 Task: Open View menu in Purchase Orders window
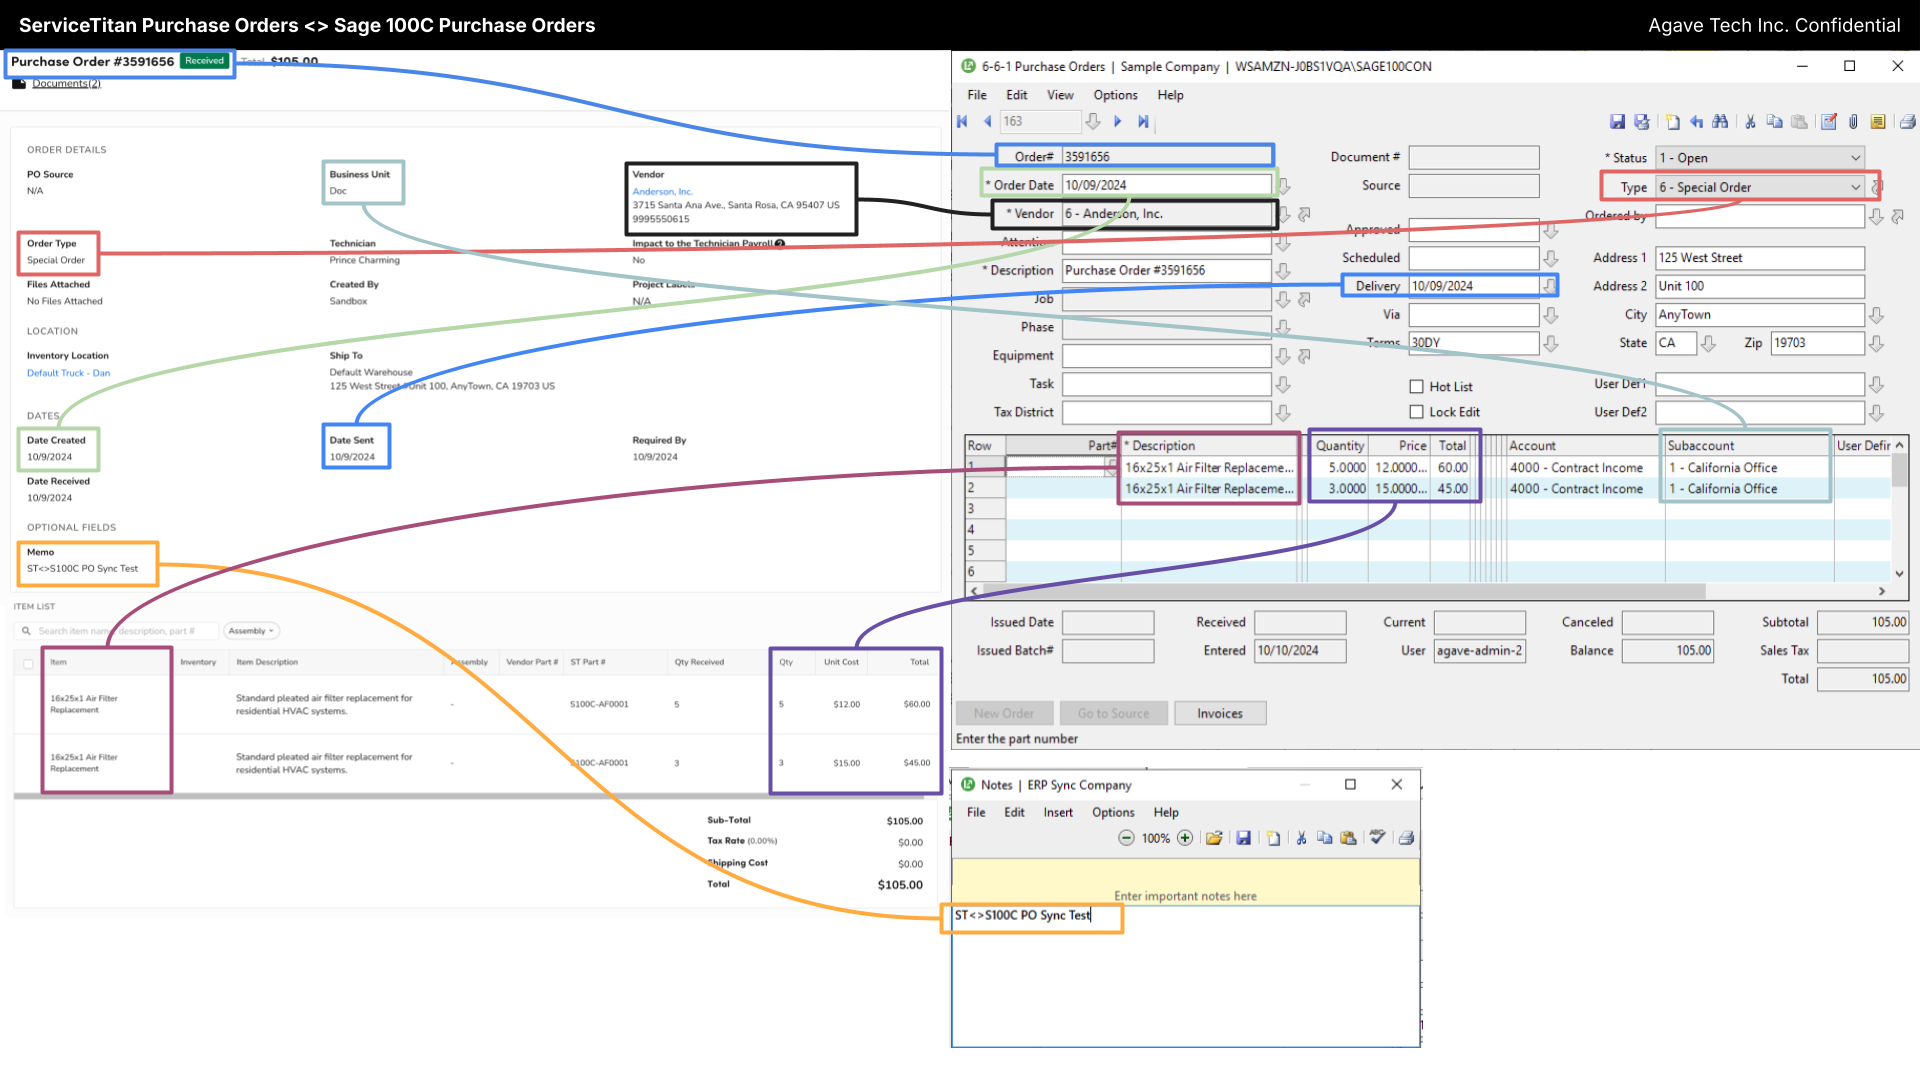(1060, 95)
